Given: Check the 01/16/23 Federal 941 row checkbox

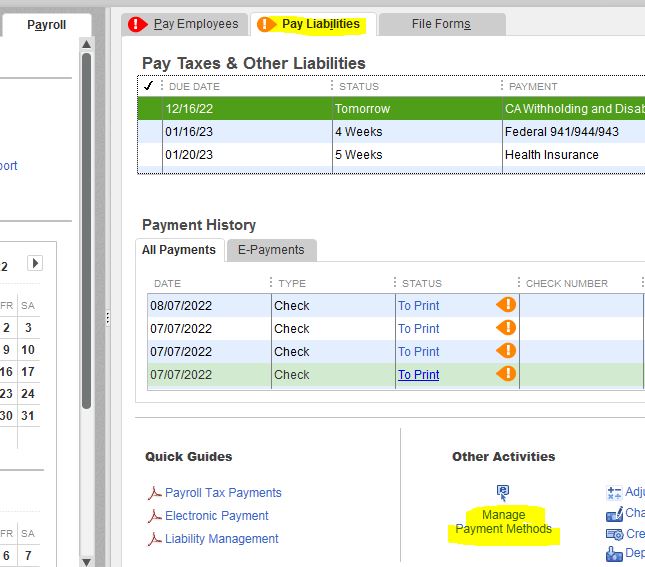Looking at the screenshot, I should tap(150, 132).
